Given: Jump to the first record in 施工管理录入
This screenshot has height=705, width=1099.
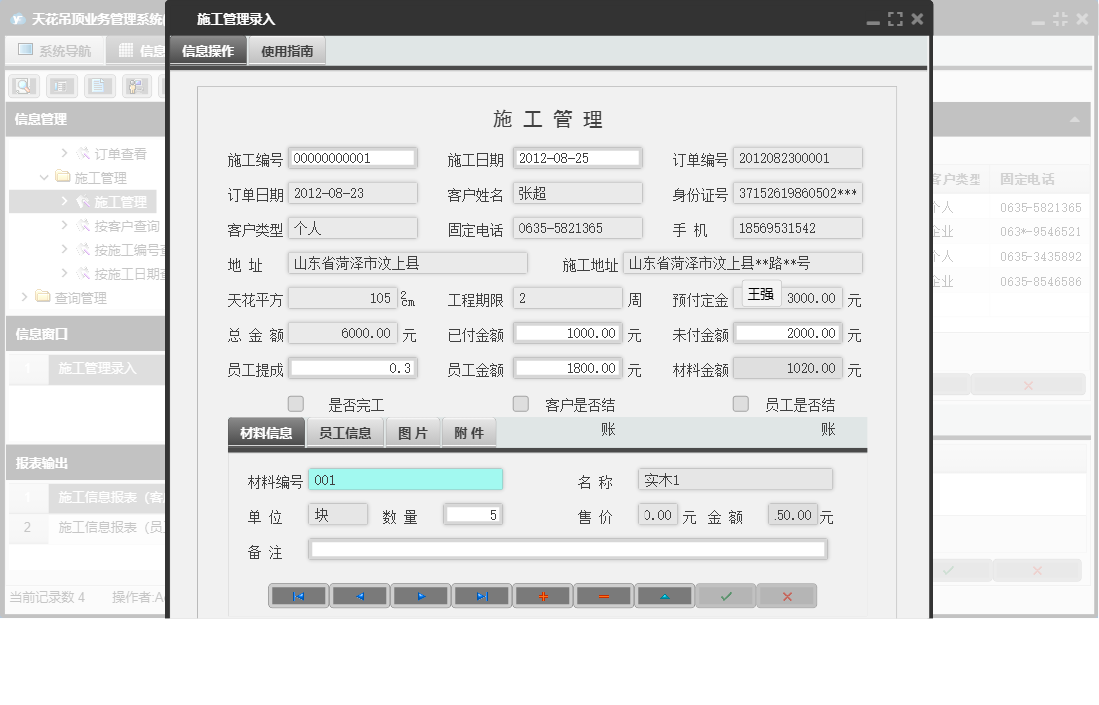Looking at the screenshot, I should pos(298,595).
